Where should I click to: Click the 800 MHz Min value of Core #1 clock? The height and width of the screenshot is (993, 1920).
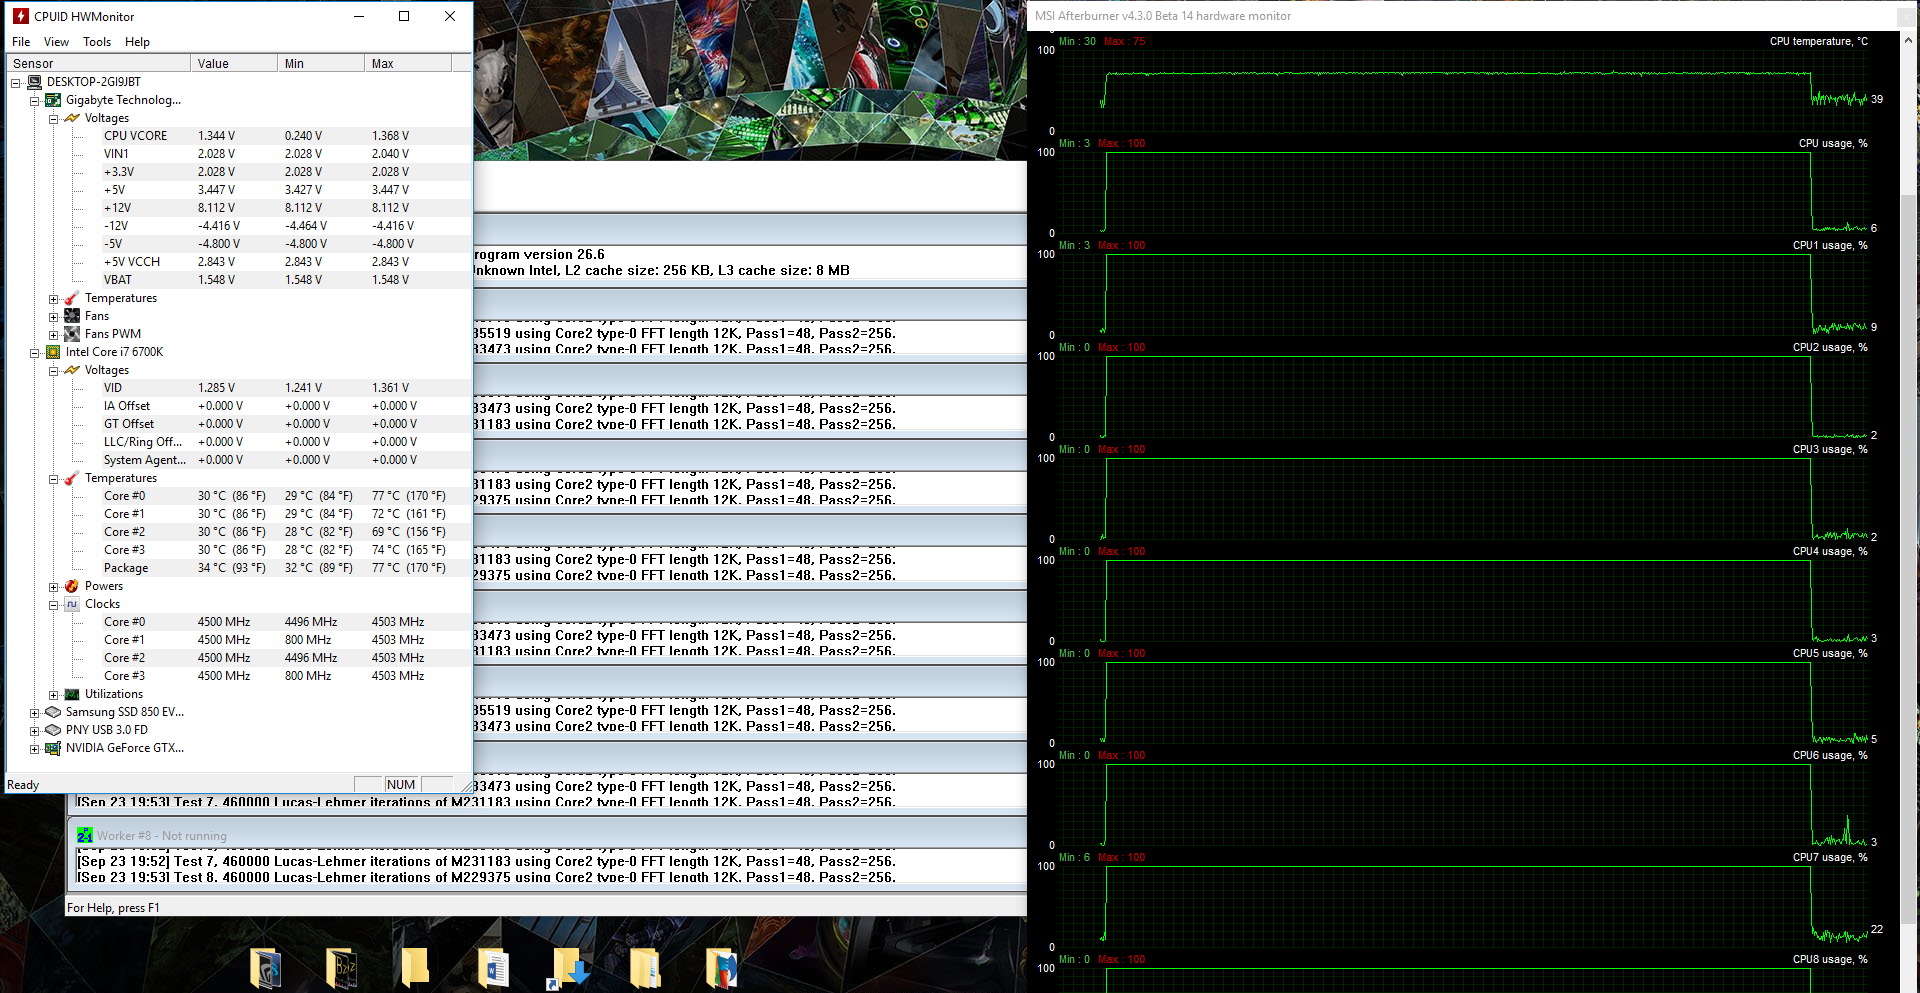(308, 640)
